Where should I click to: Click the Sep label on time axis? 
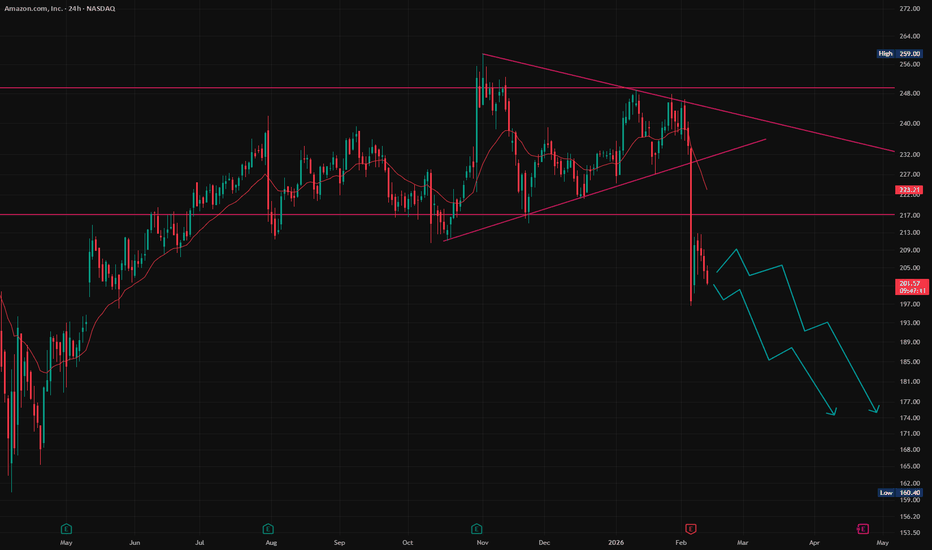pos(339,542)
